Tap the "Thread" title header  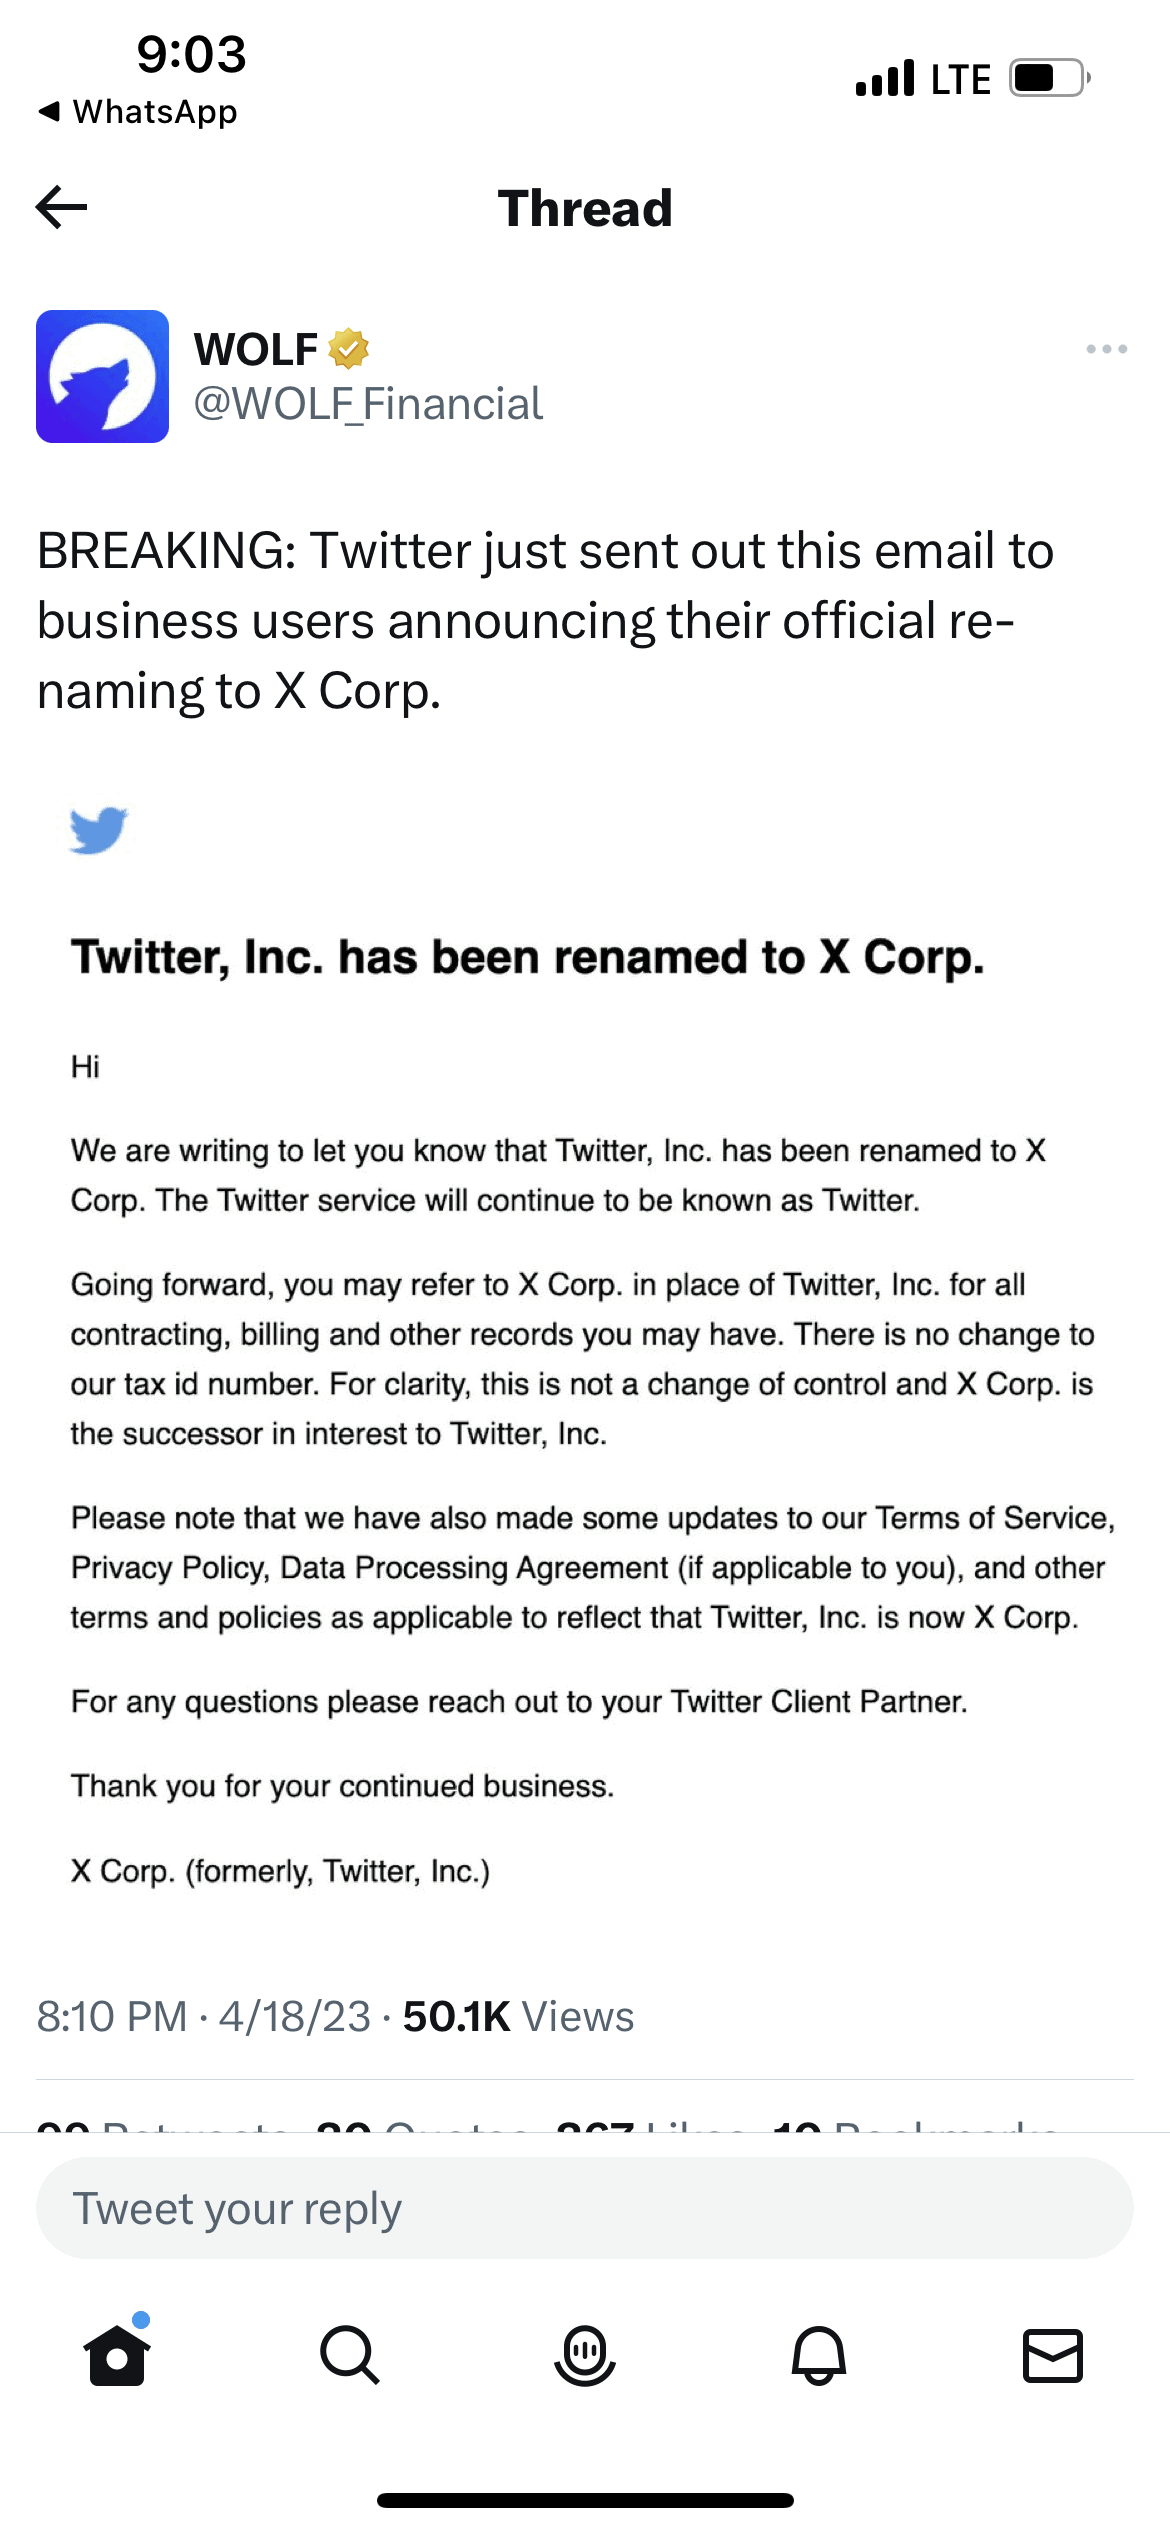(585, 208)
